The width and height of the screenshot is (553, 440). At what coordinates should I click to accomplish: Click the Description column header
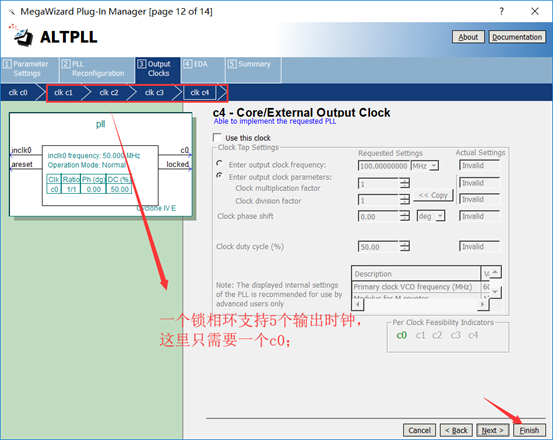pyautogui.click(x=416, y=274)
